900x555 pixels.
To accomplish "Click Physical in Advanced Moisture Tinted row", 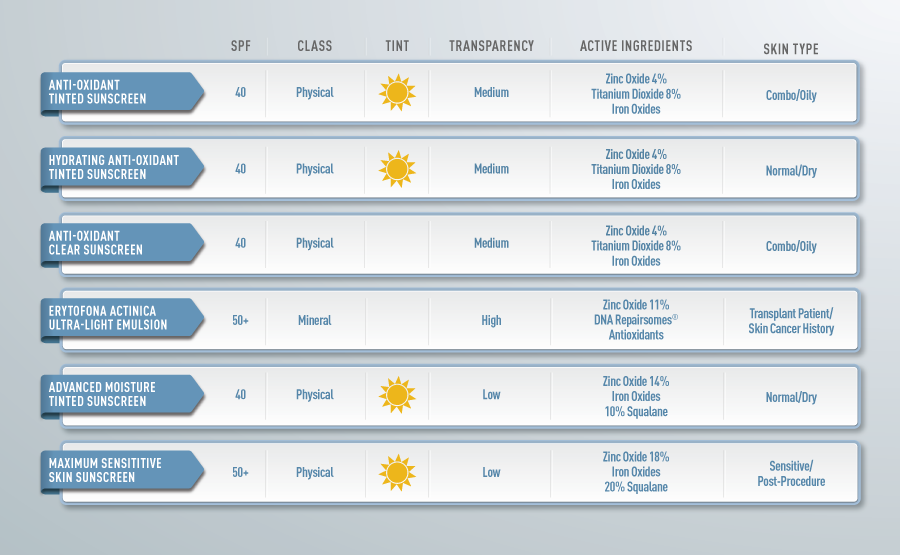I will pos(315,395).
